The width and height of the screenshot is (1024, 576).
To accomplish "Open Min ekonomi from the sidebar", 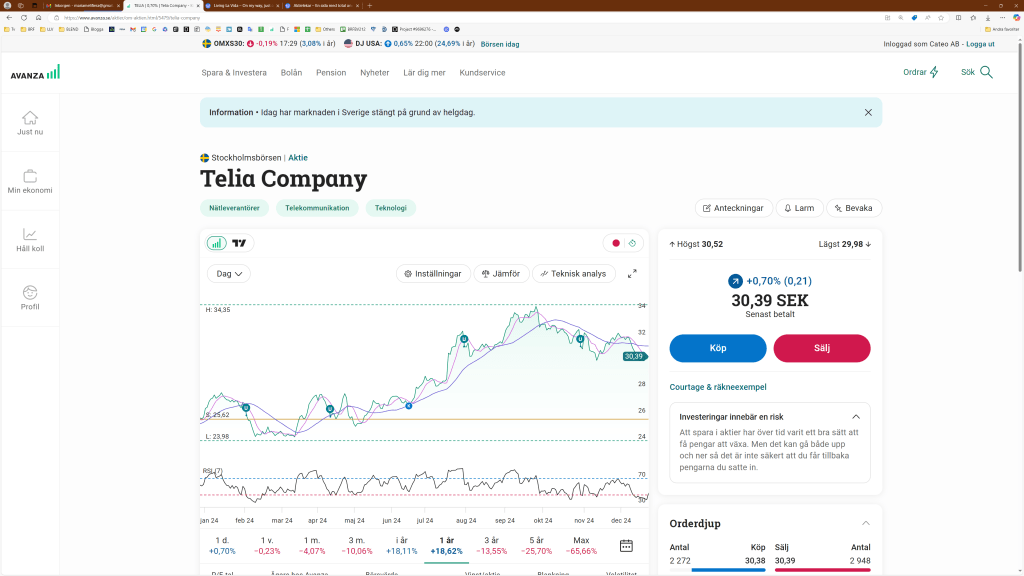I will coord(30,176).
